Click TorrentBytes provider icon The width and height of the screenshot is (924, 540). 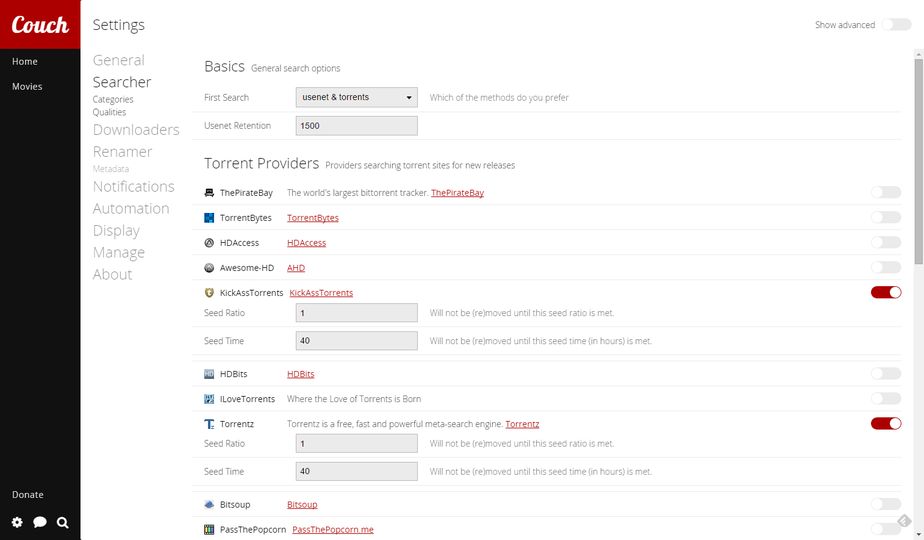tap(209, 218)
